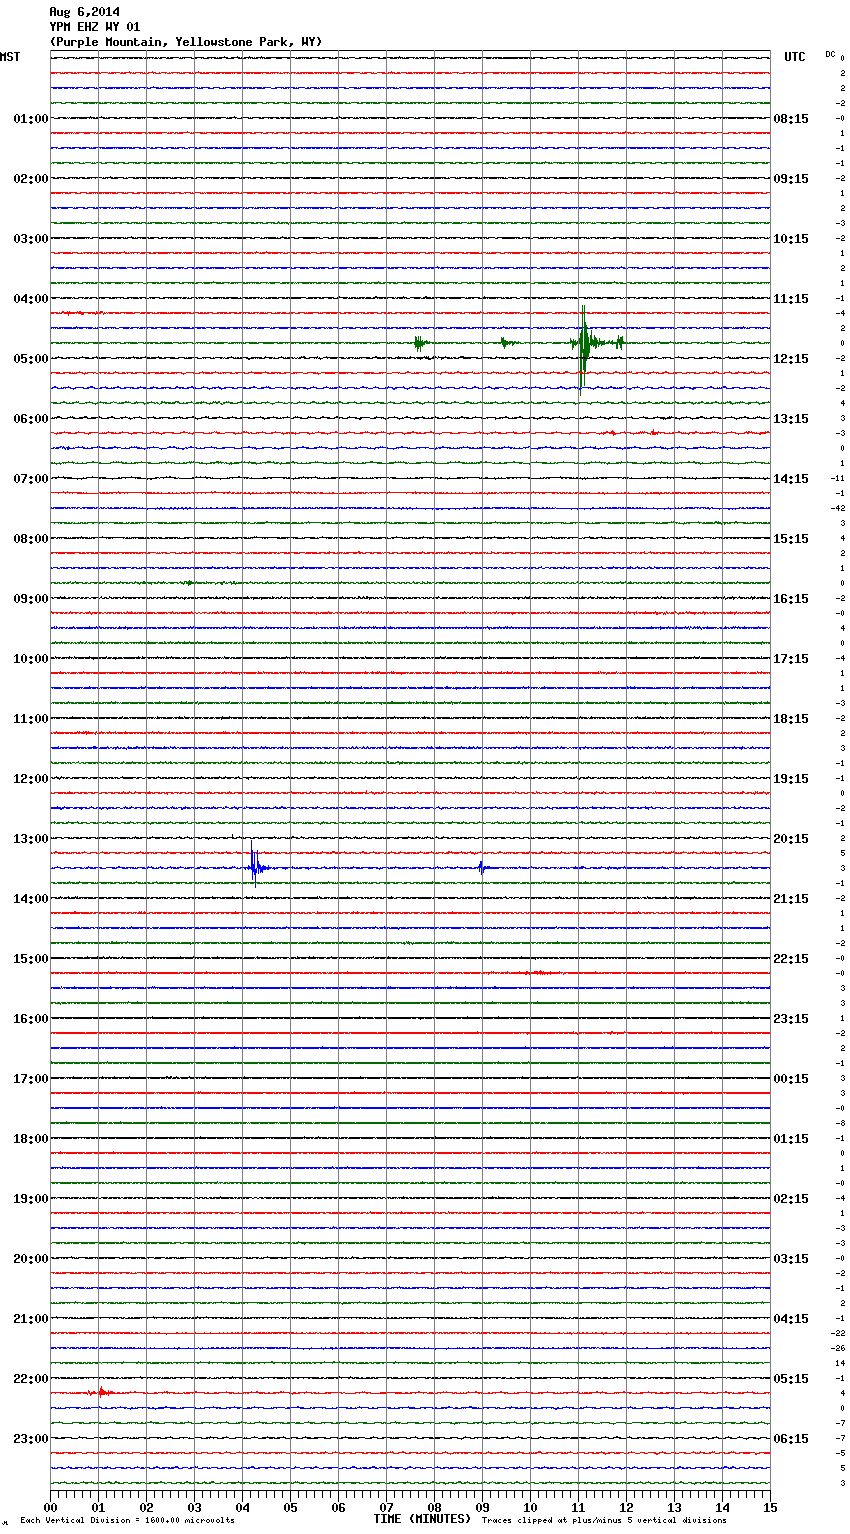Click the red burst near minute 1 at 22:15

click(x=101, y=1392)
